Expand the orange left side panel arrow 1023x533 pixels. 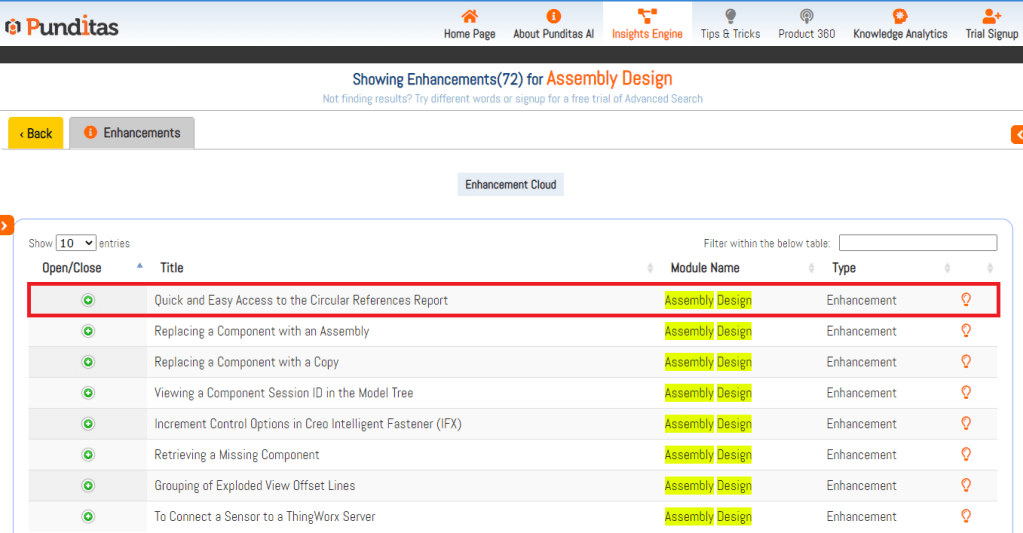pyautogui.click(x=6, y=226)
